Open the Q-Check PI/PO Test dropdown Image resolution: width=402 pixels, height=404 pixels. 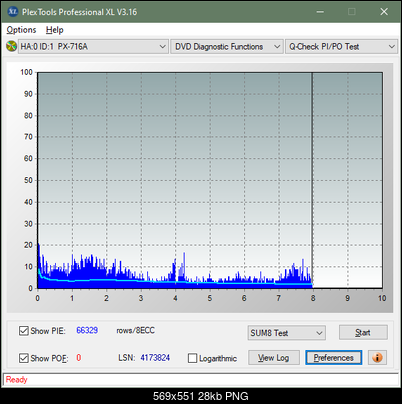click(x=342, y=46)
